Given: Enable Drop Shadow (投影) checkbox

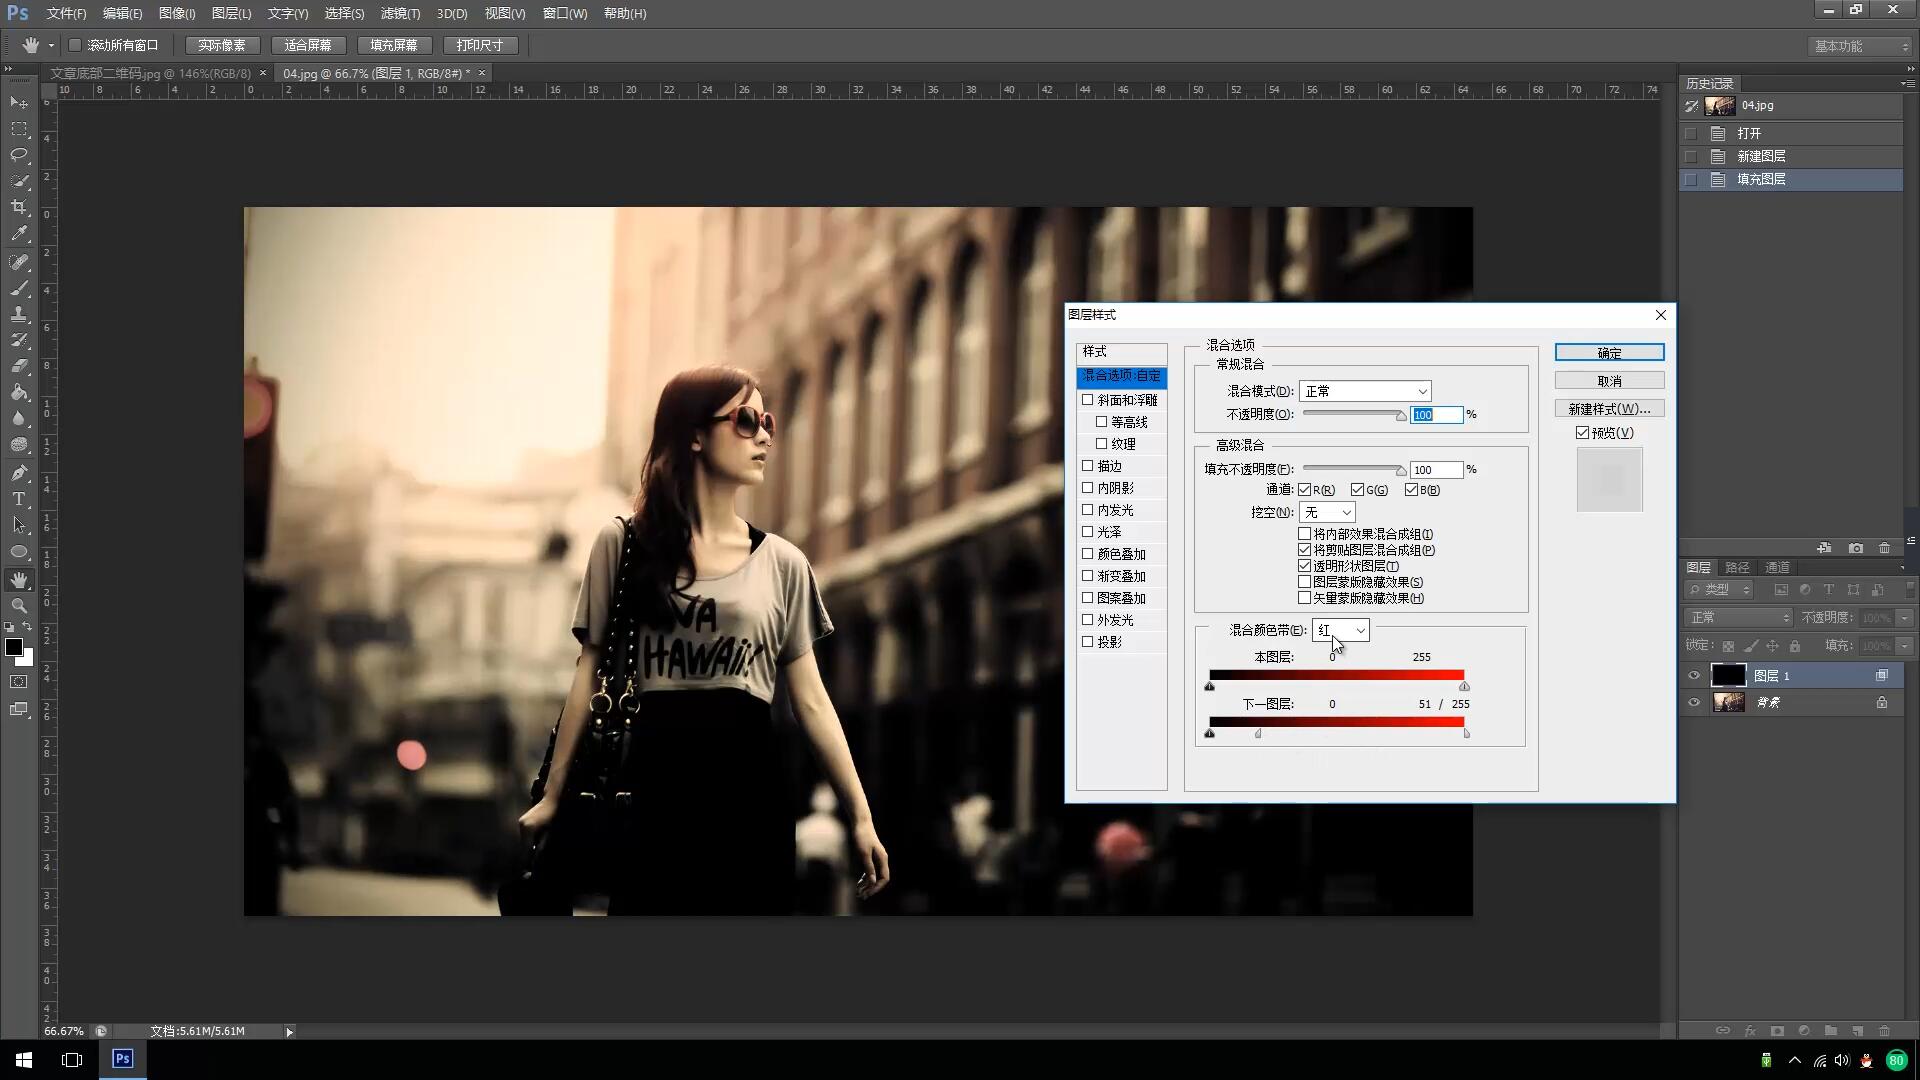Looking at the screenshot, I should click(x=1087, y=642).
